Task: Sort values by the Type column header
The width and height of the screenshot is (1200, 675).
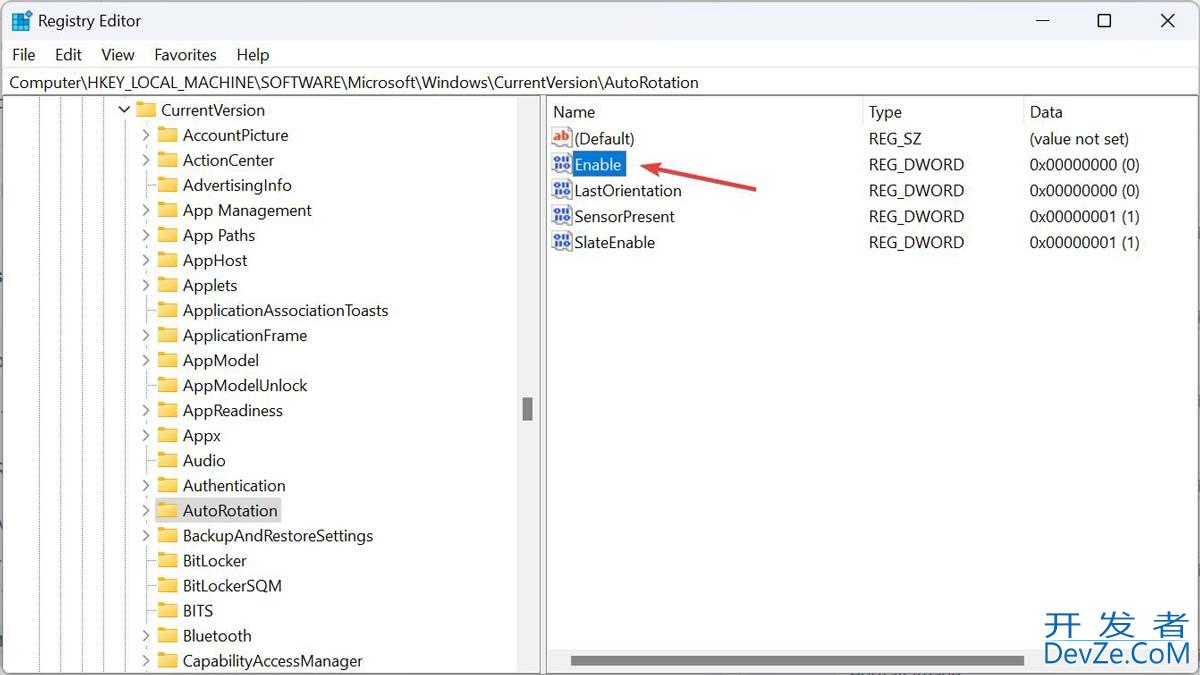Action: (942, 112)
